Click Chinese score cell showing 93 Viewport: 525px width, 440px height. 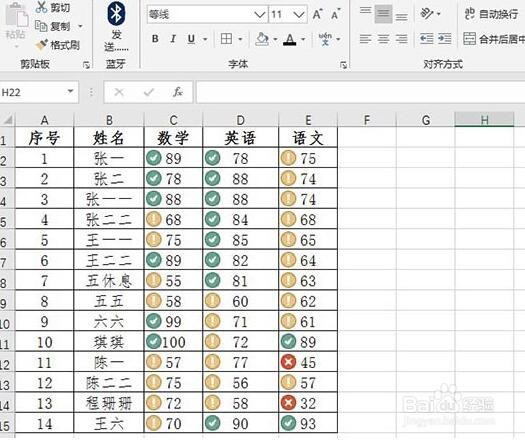pyautogui.click(x=308, y=423)
